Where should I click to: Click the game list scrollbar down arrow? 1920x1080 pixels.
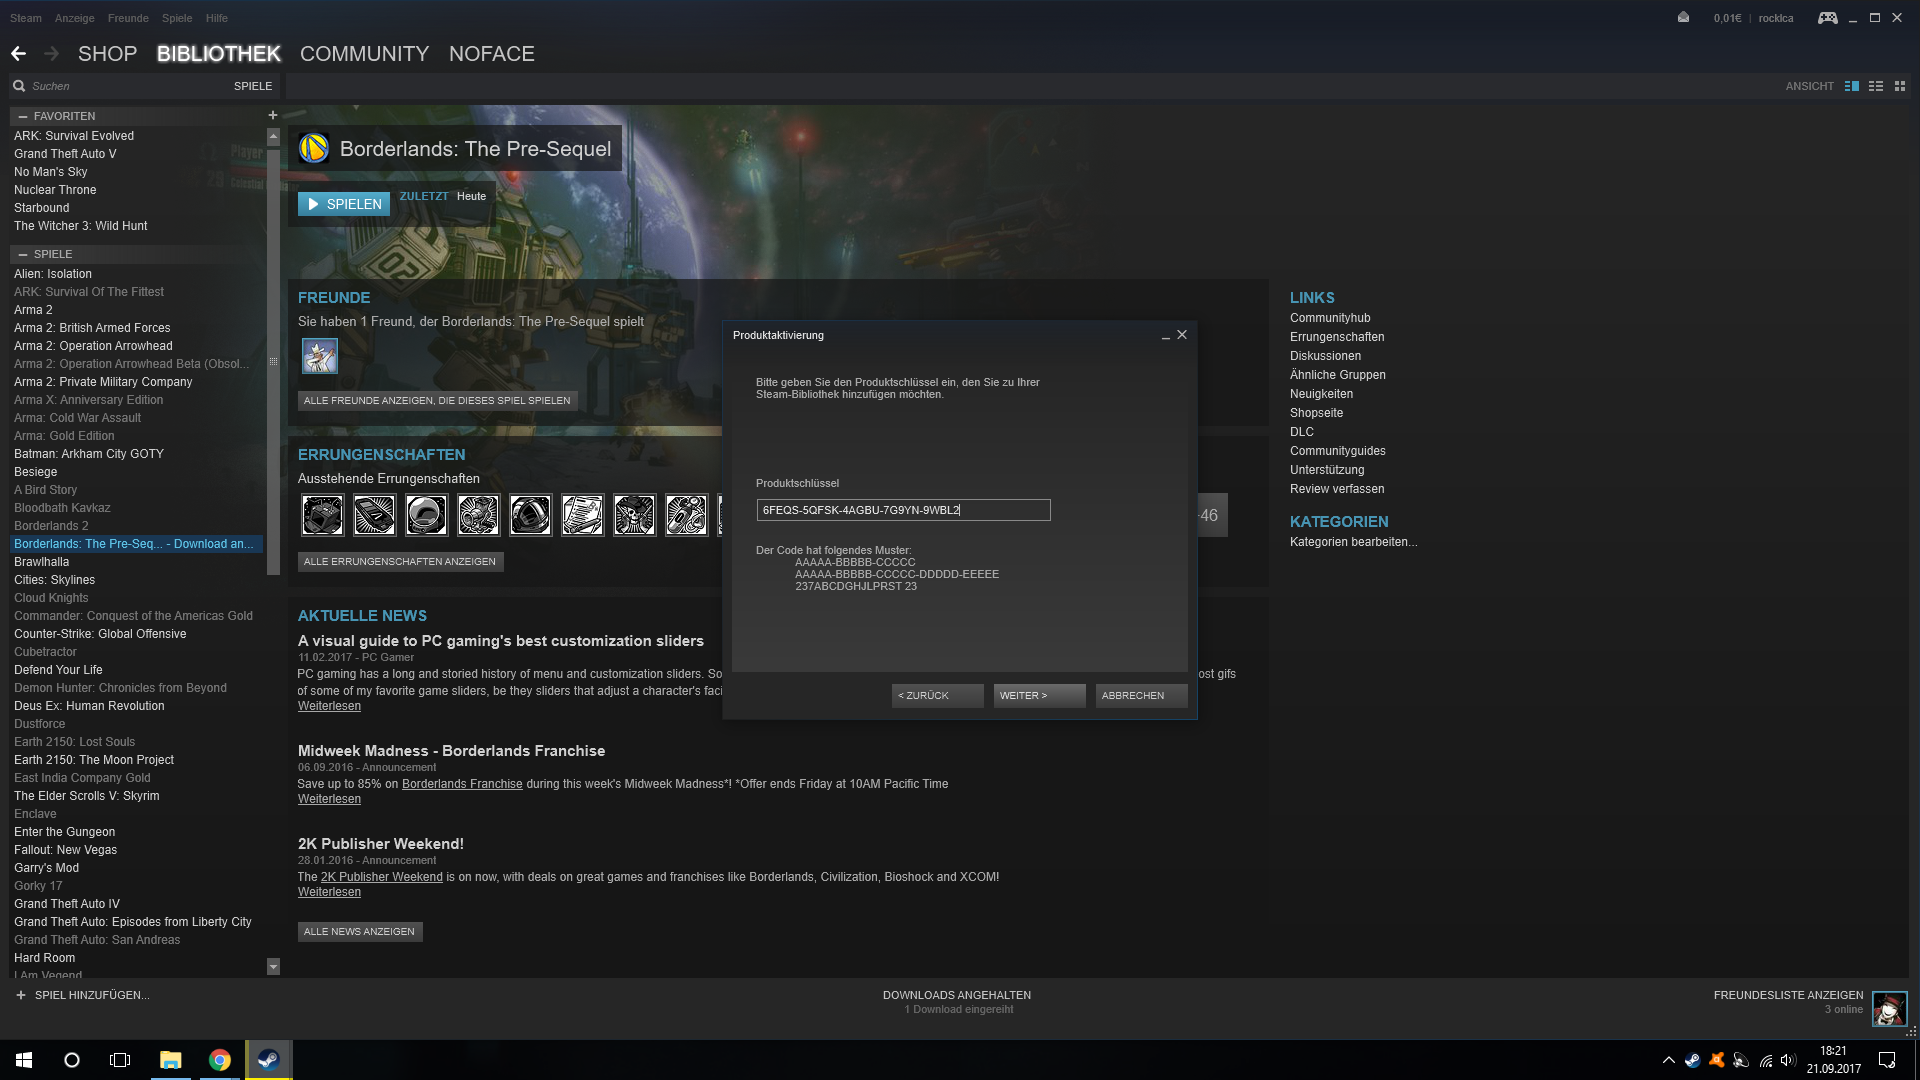tap(273, 967)
